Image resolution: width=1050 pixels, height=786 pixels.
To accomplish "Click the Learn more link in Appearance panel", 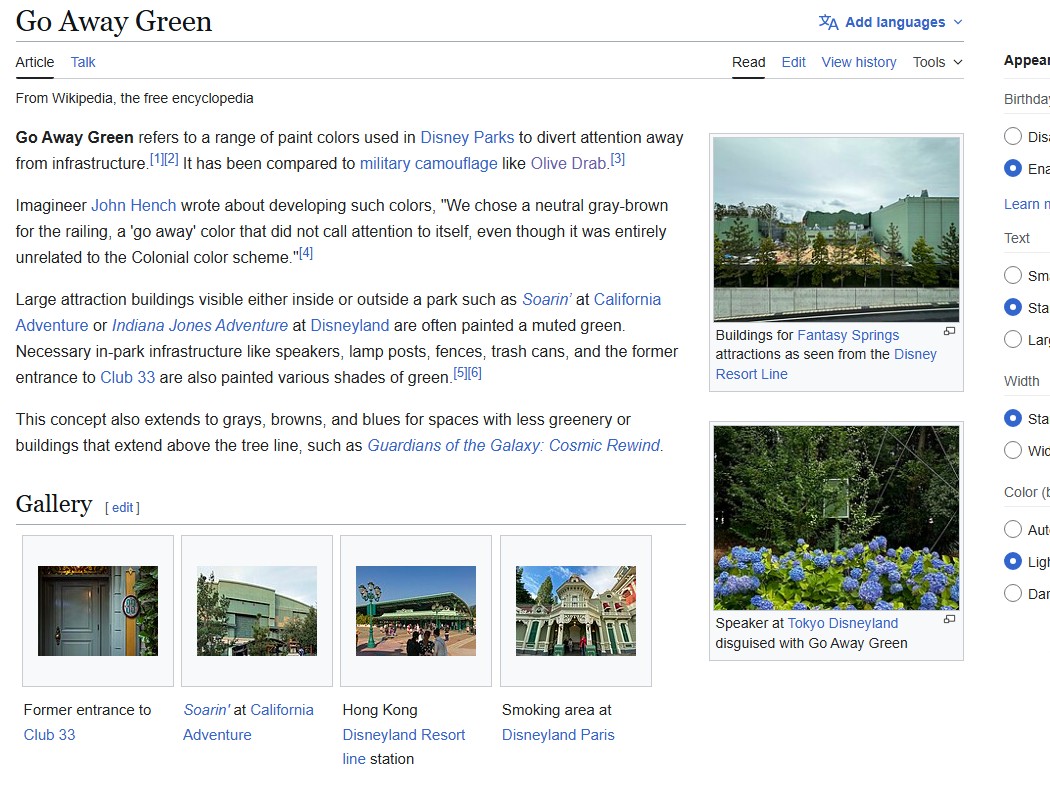I will [x=1027, y=204].
